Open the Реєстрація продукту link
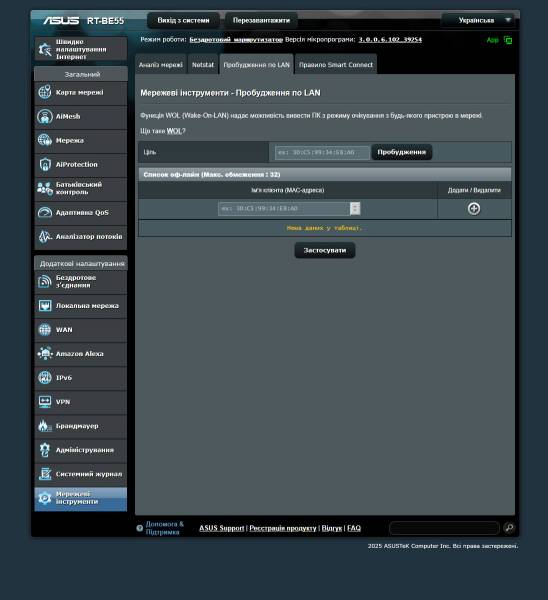The height and width of the screenshot is (600, 548). point(283,528)
